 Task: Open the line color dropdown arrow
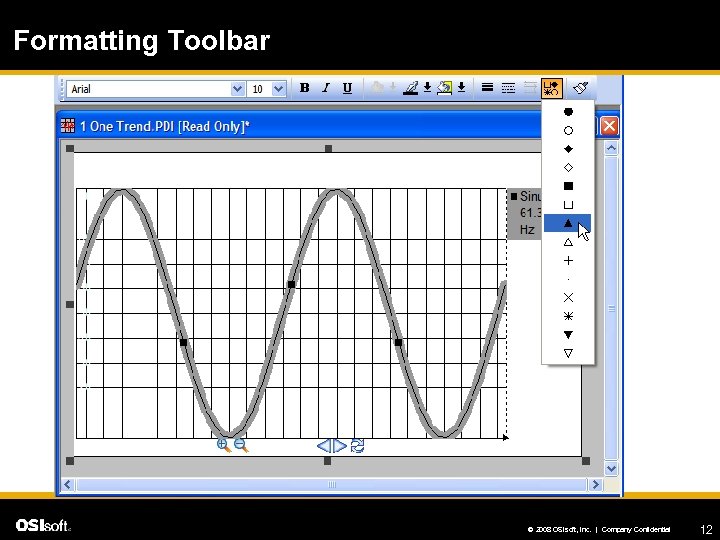[427, 88]
